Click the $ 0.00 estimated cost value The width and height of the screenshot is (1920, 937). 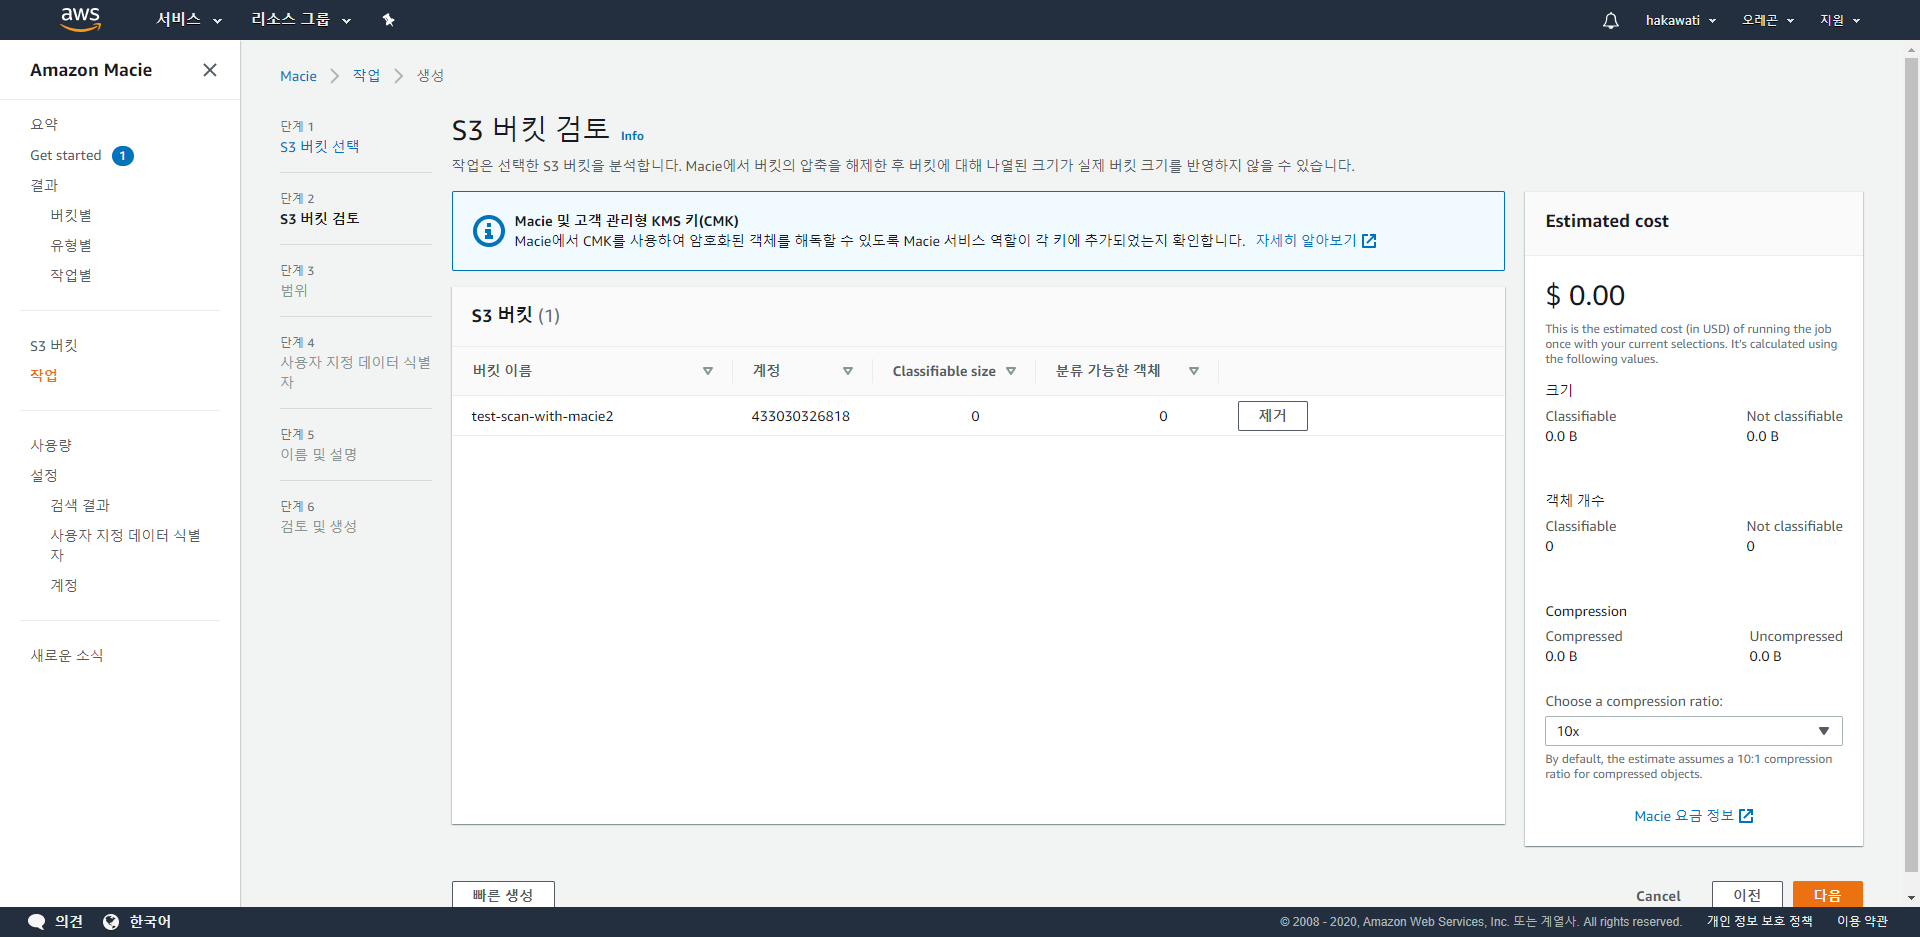point(1585,295)
